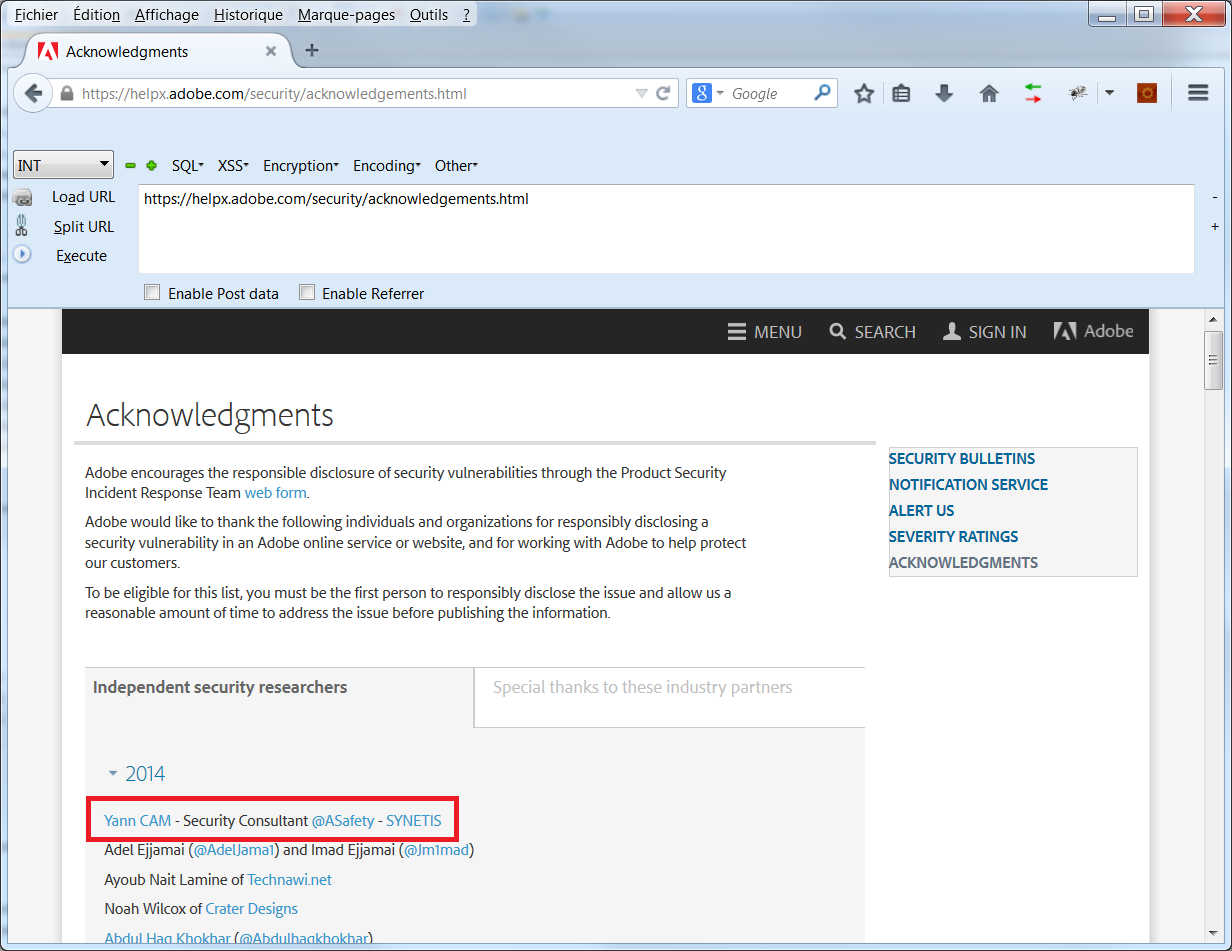Click the Split URL scissors icon
The image size is (1232, 951).
[22, 226]
